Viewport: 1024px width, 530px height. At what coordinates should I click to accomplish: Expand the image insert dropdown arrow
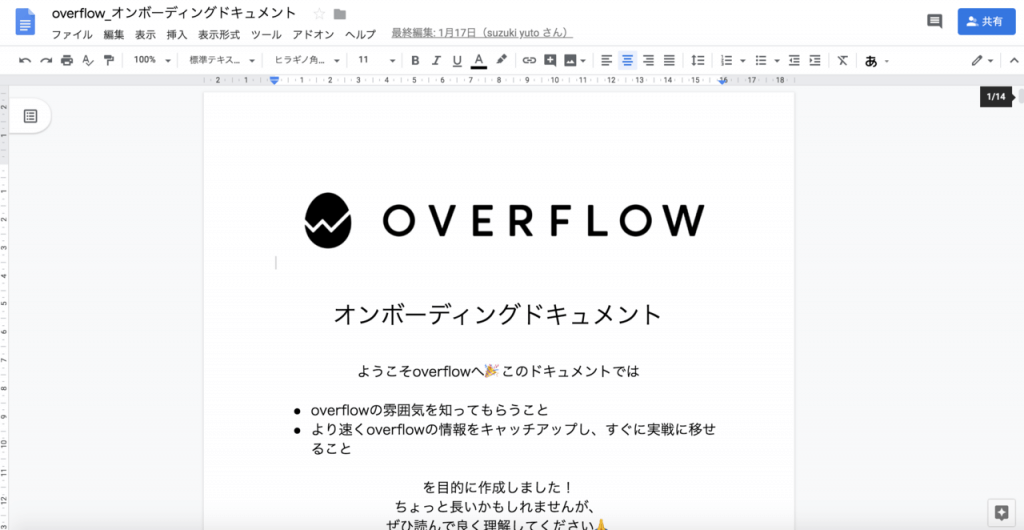coord(583,61)
